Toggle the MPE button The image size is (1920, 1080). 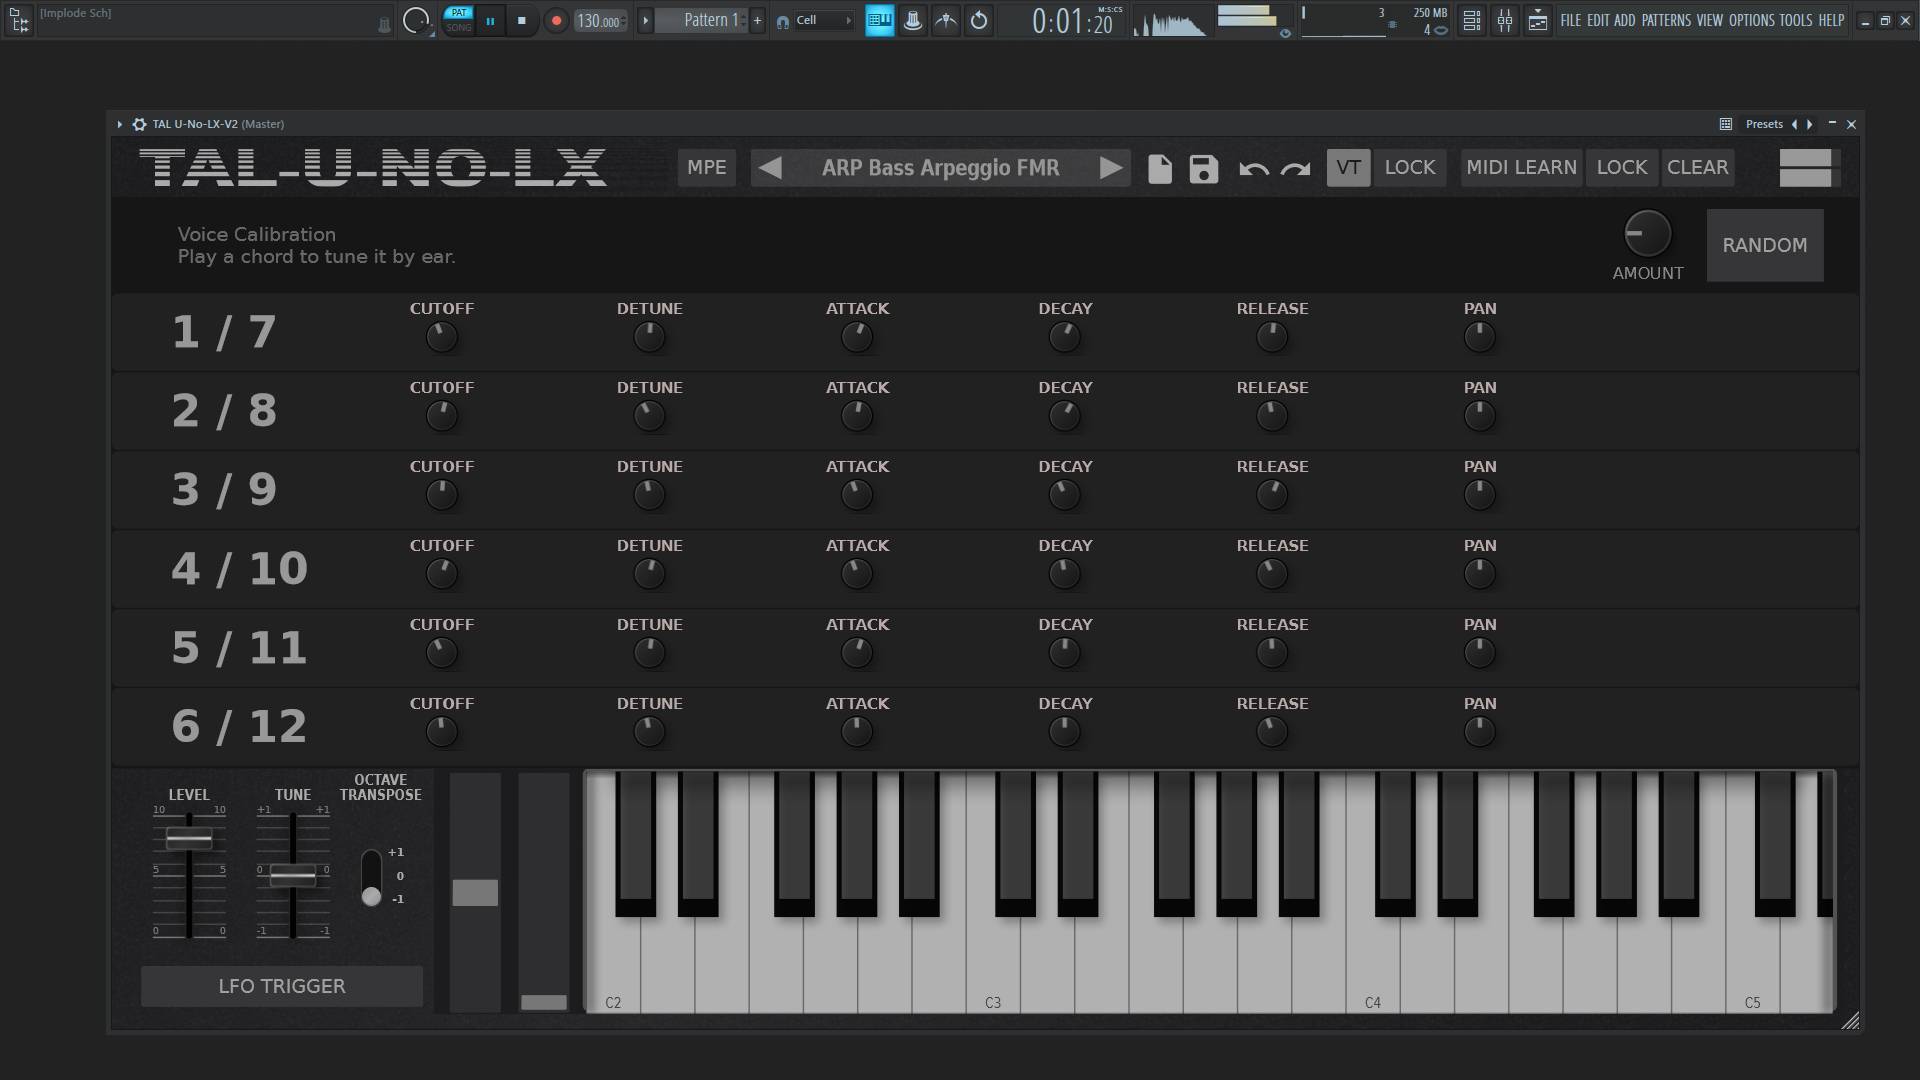(707, 168)
